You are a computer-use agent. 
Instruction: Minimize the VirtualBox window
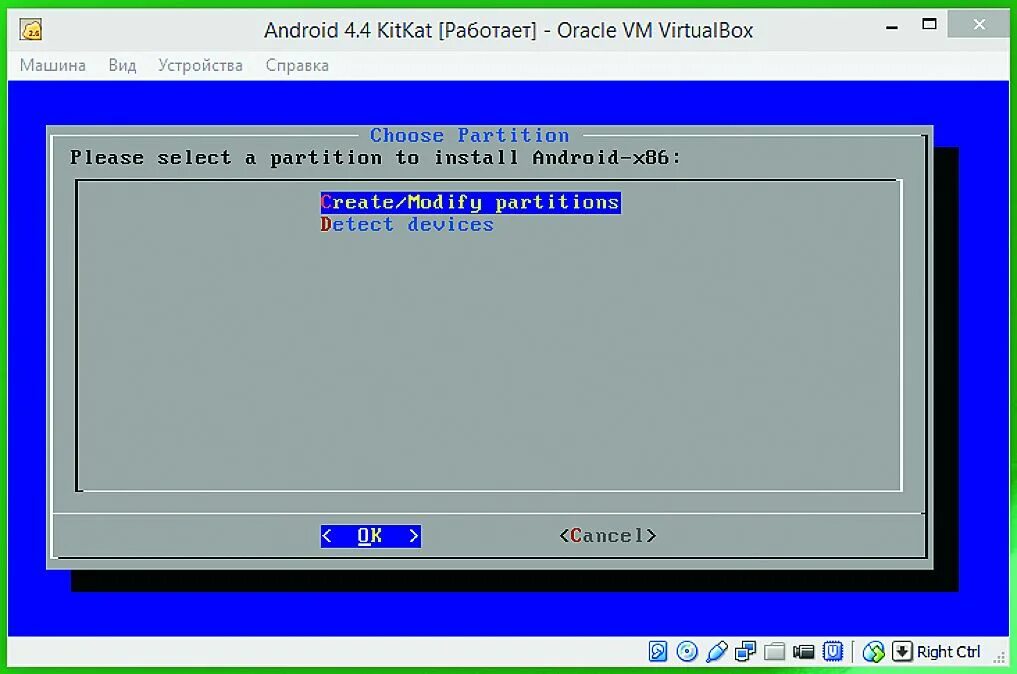pos(892,27)
